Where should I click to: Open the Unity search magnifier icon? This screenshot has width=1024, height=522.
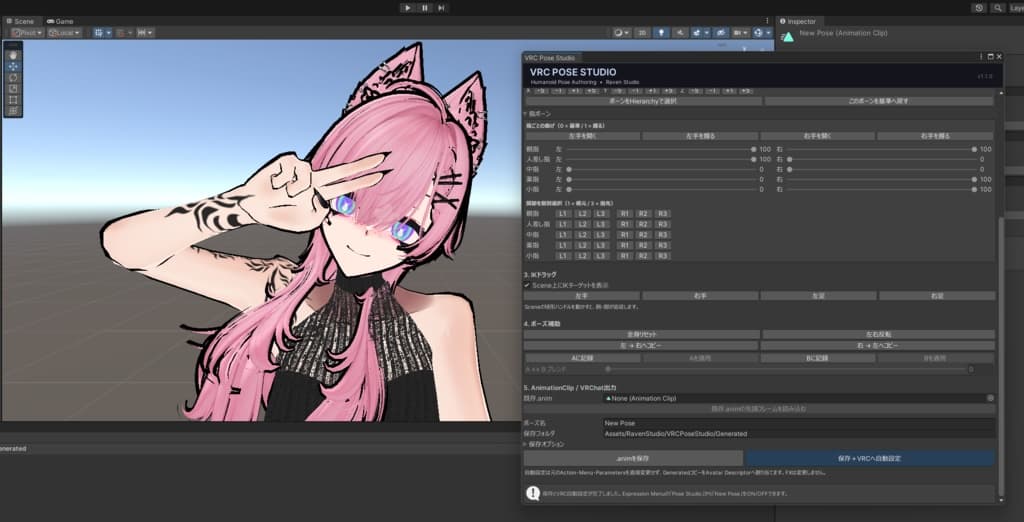click(998, 8)
